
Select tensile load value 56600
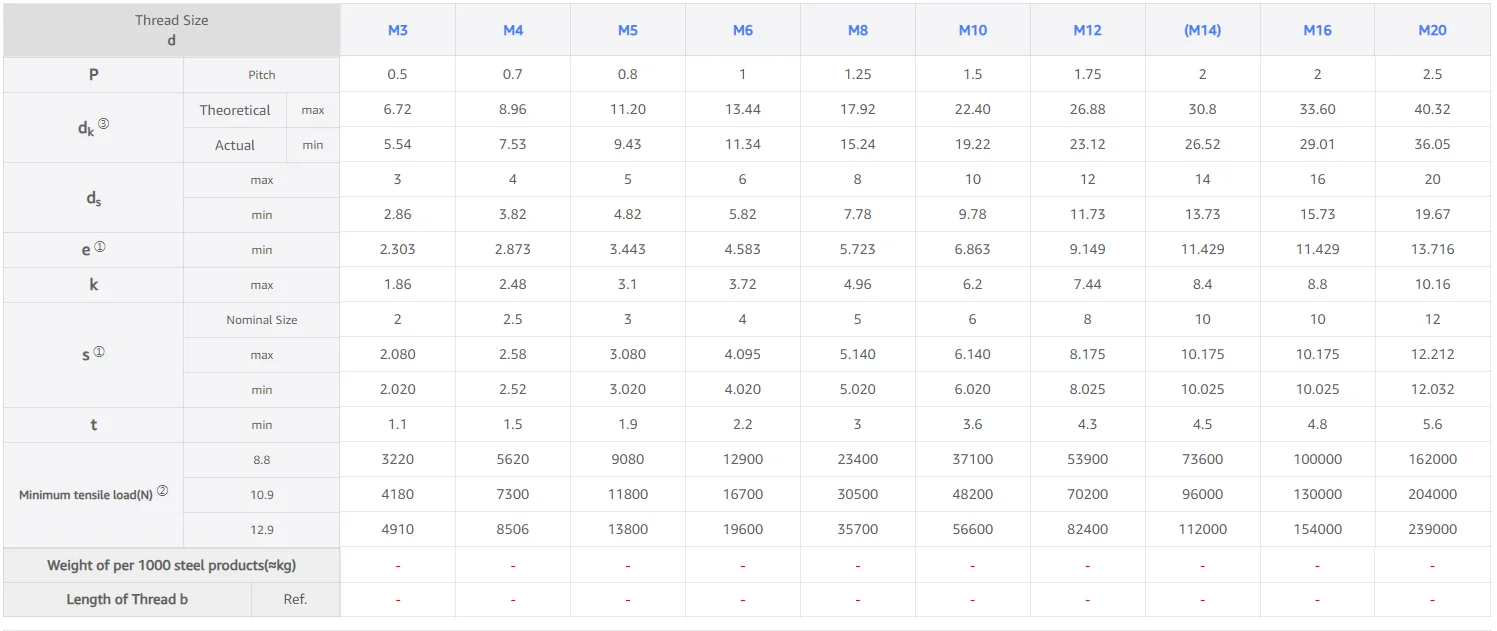(973, 529)
